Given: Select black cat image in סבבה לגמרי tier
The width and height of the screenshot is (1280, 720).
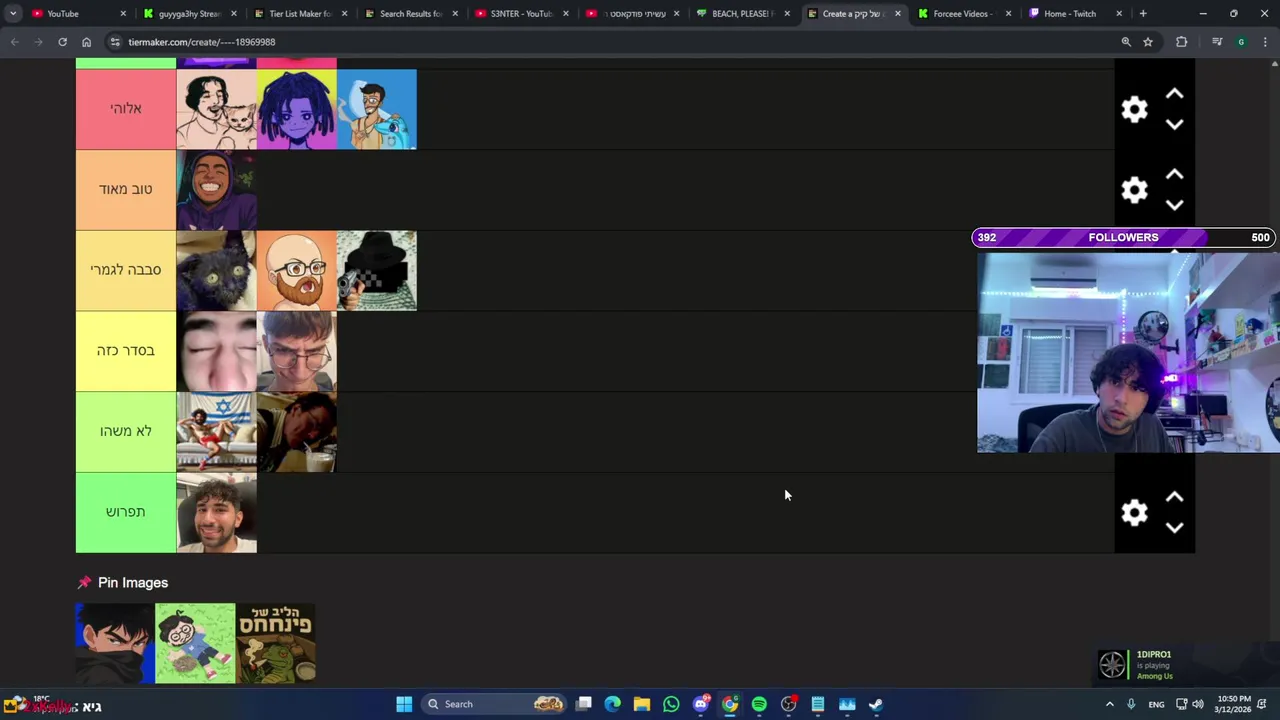Looking at the screenshot, I should pos(217,270).
